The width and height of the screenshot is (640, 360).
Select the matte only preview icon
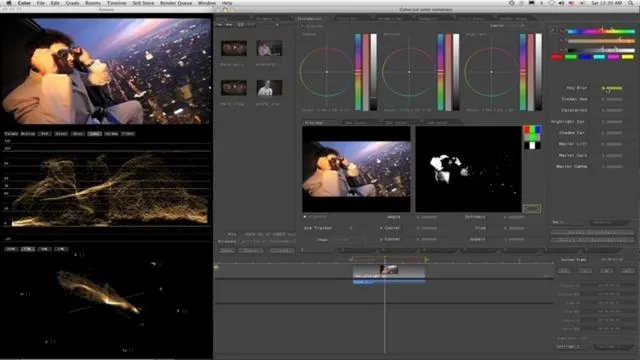pos(532,145)
